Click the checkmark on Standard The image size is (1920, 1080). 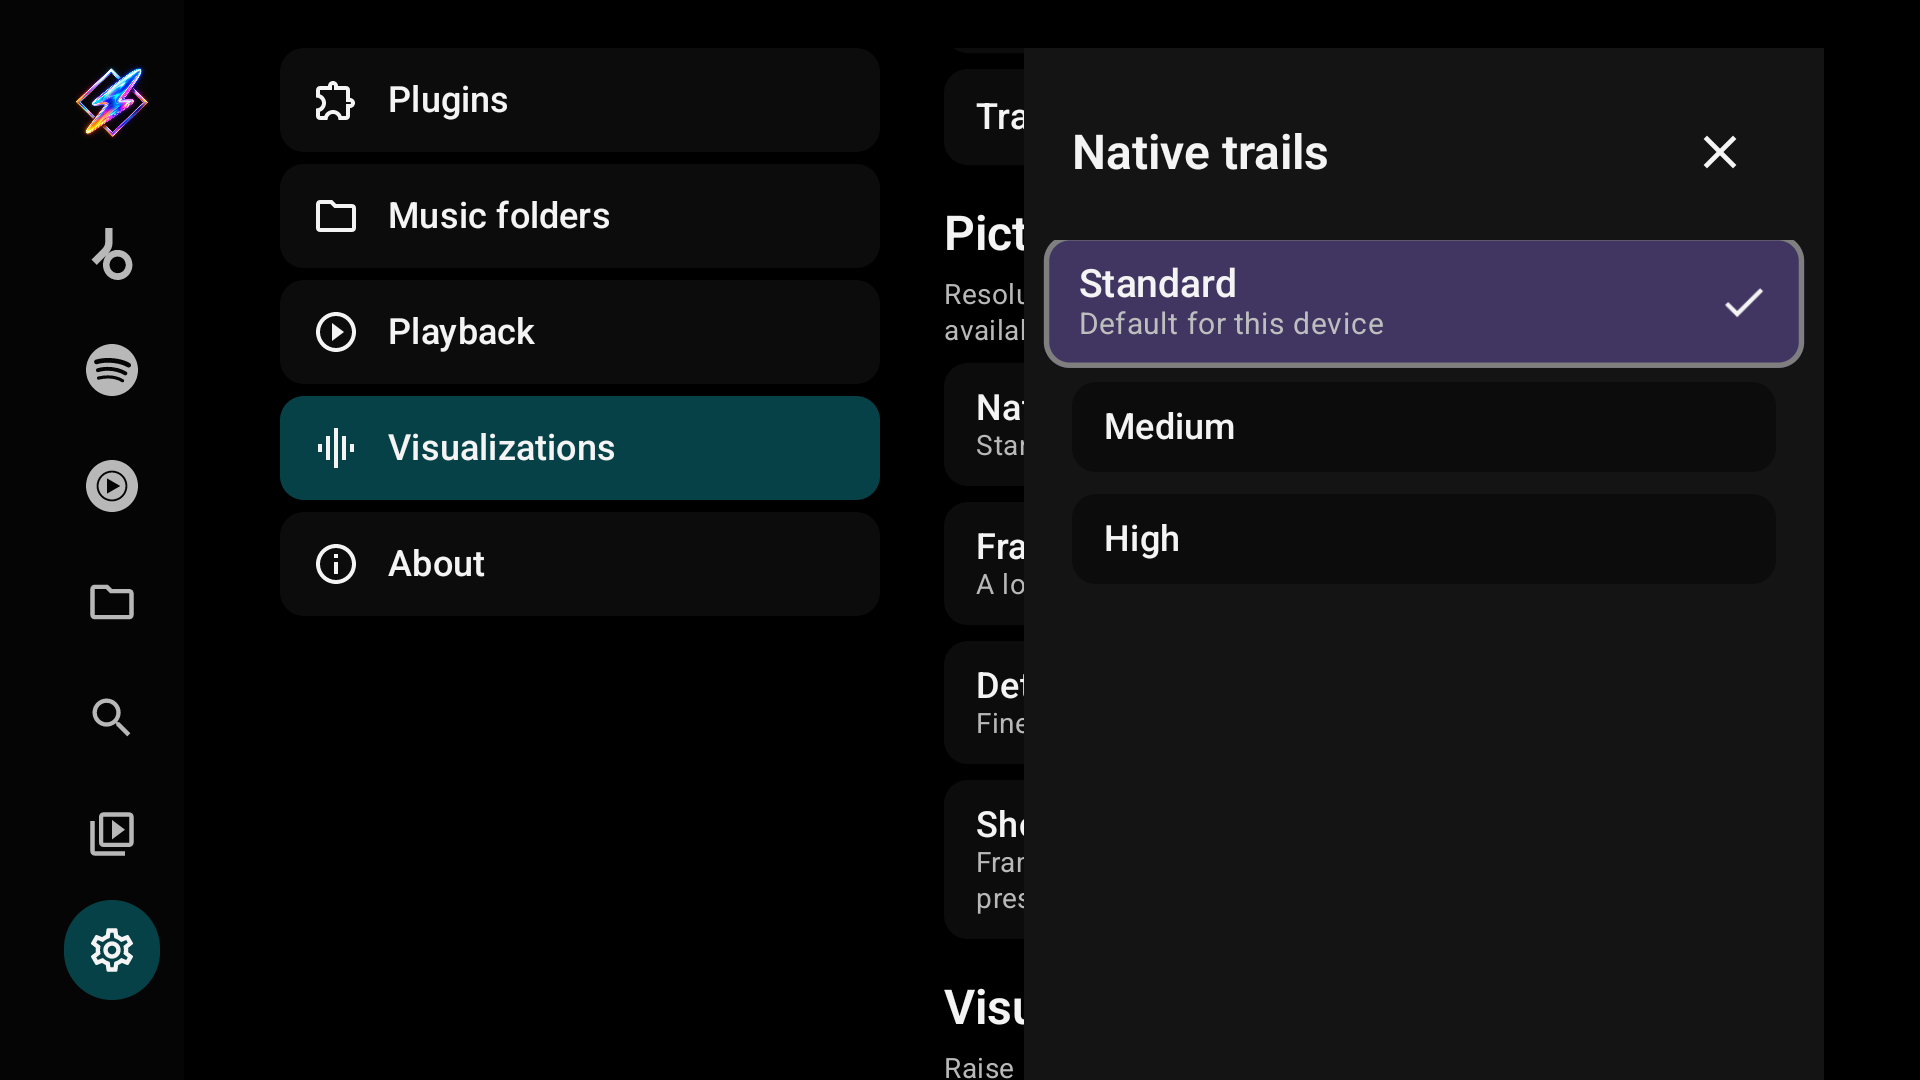click(x=1744, y=302)
